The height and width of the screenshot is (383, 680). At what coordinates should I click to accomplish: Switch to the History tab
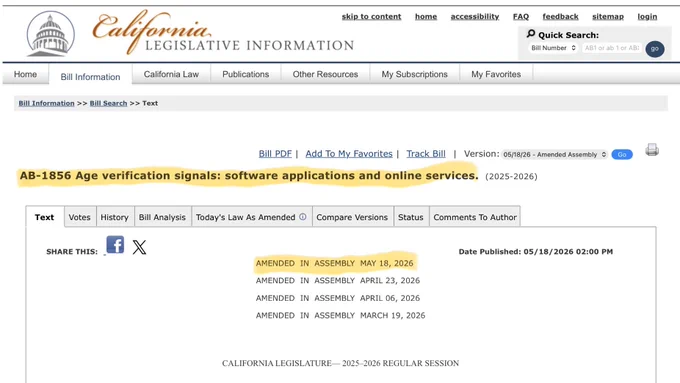(114, 217)
